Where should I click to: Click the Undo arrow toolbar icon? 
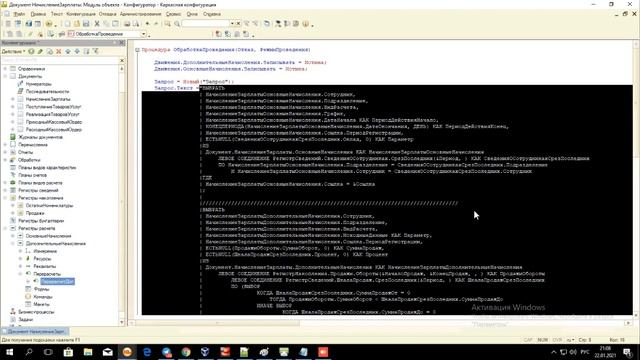click(147, 24)
